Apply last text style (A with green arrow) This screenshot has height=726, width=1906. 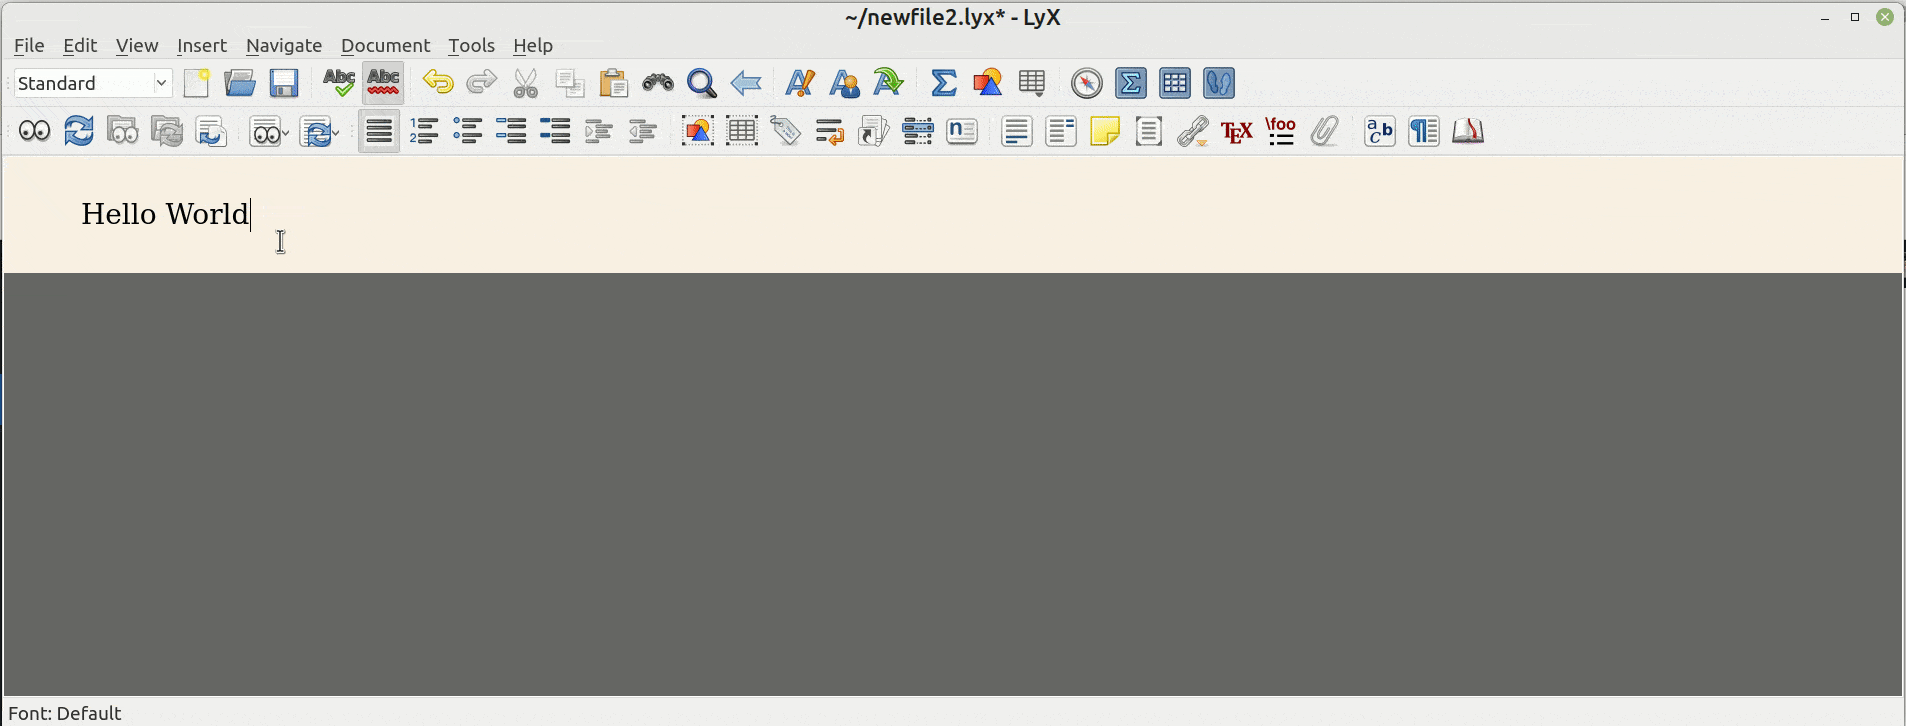coord(888,83)
